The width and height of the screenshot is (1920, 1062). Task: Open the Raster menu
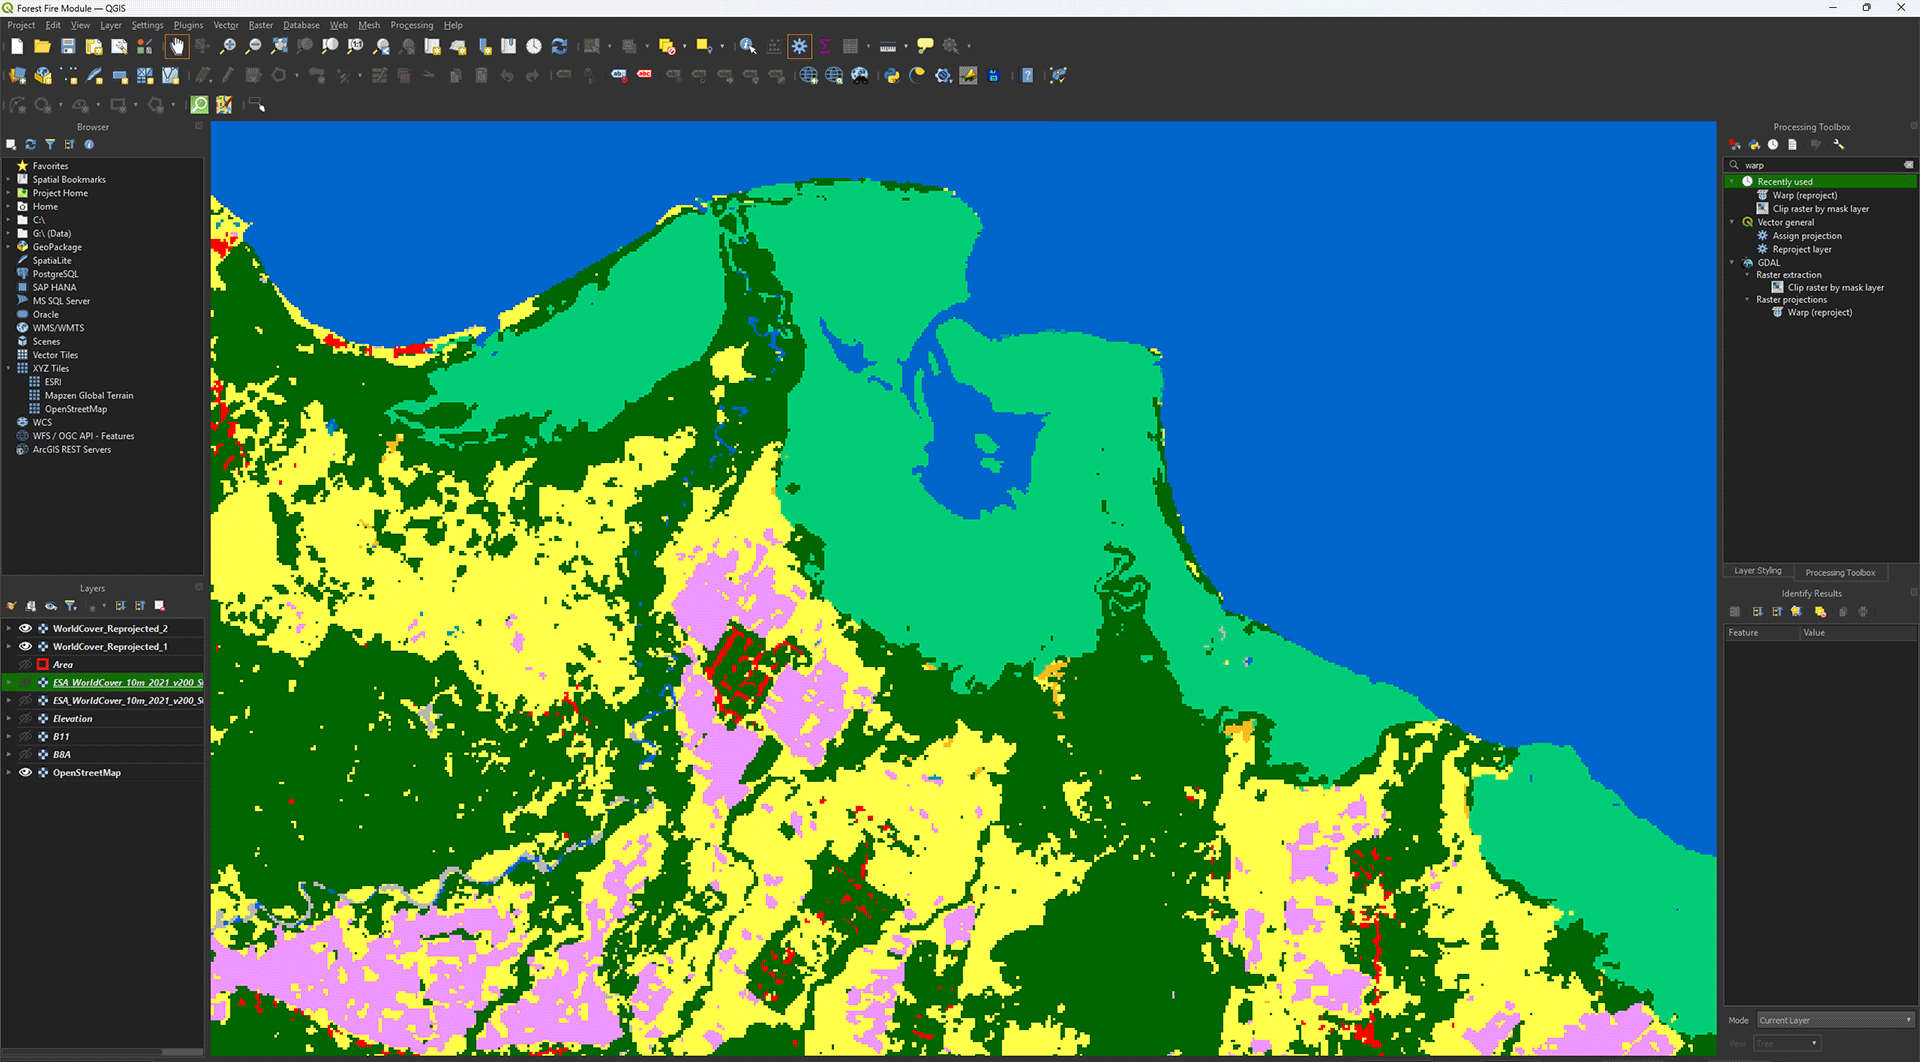tap(261, 25)
